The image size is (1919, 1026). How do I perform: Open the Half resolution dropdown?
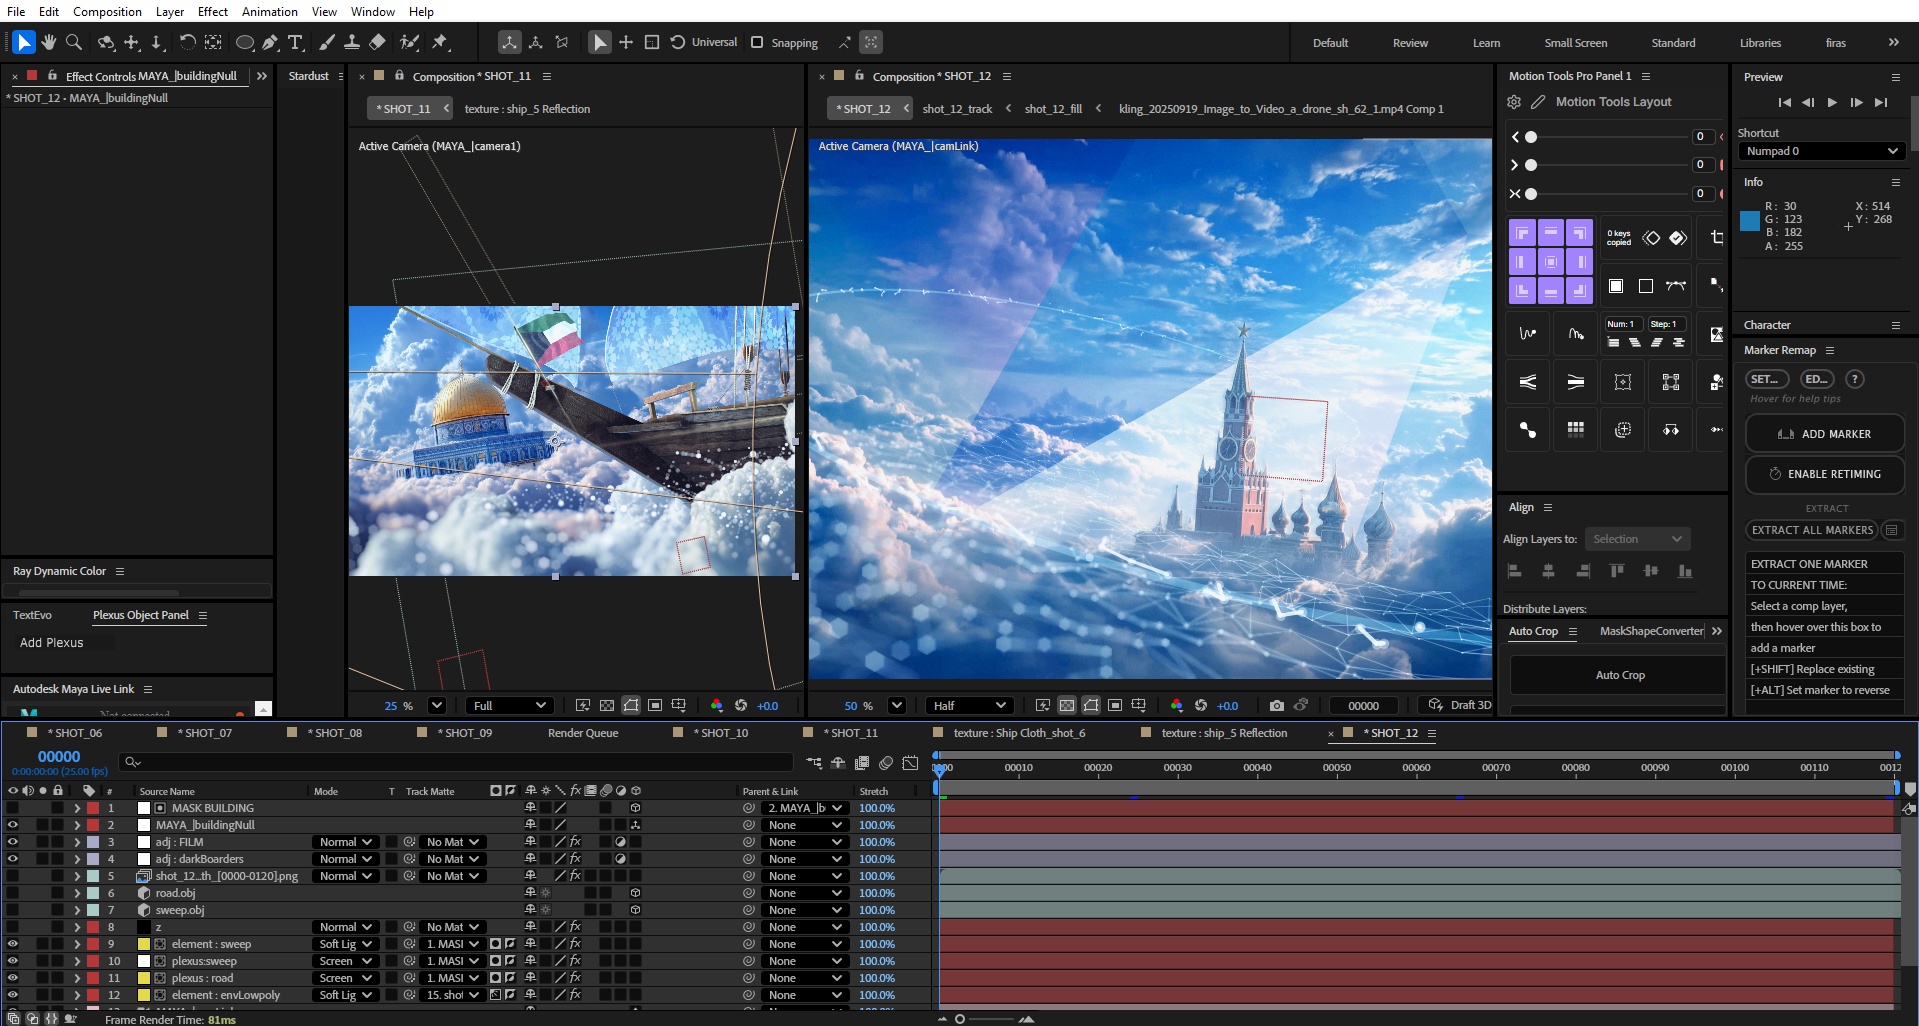(969, 705)
